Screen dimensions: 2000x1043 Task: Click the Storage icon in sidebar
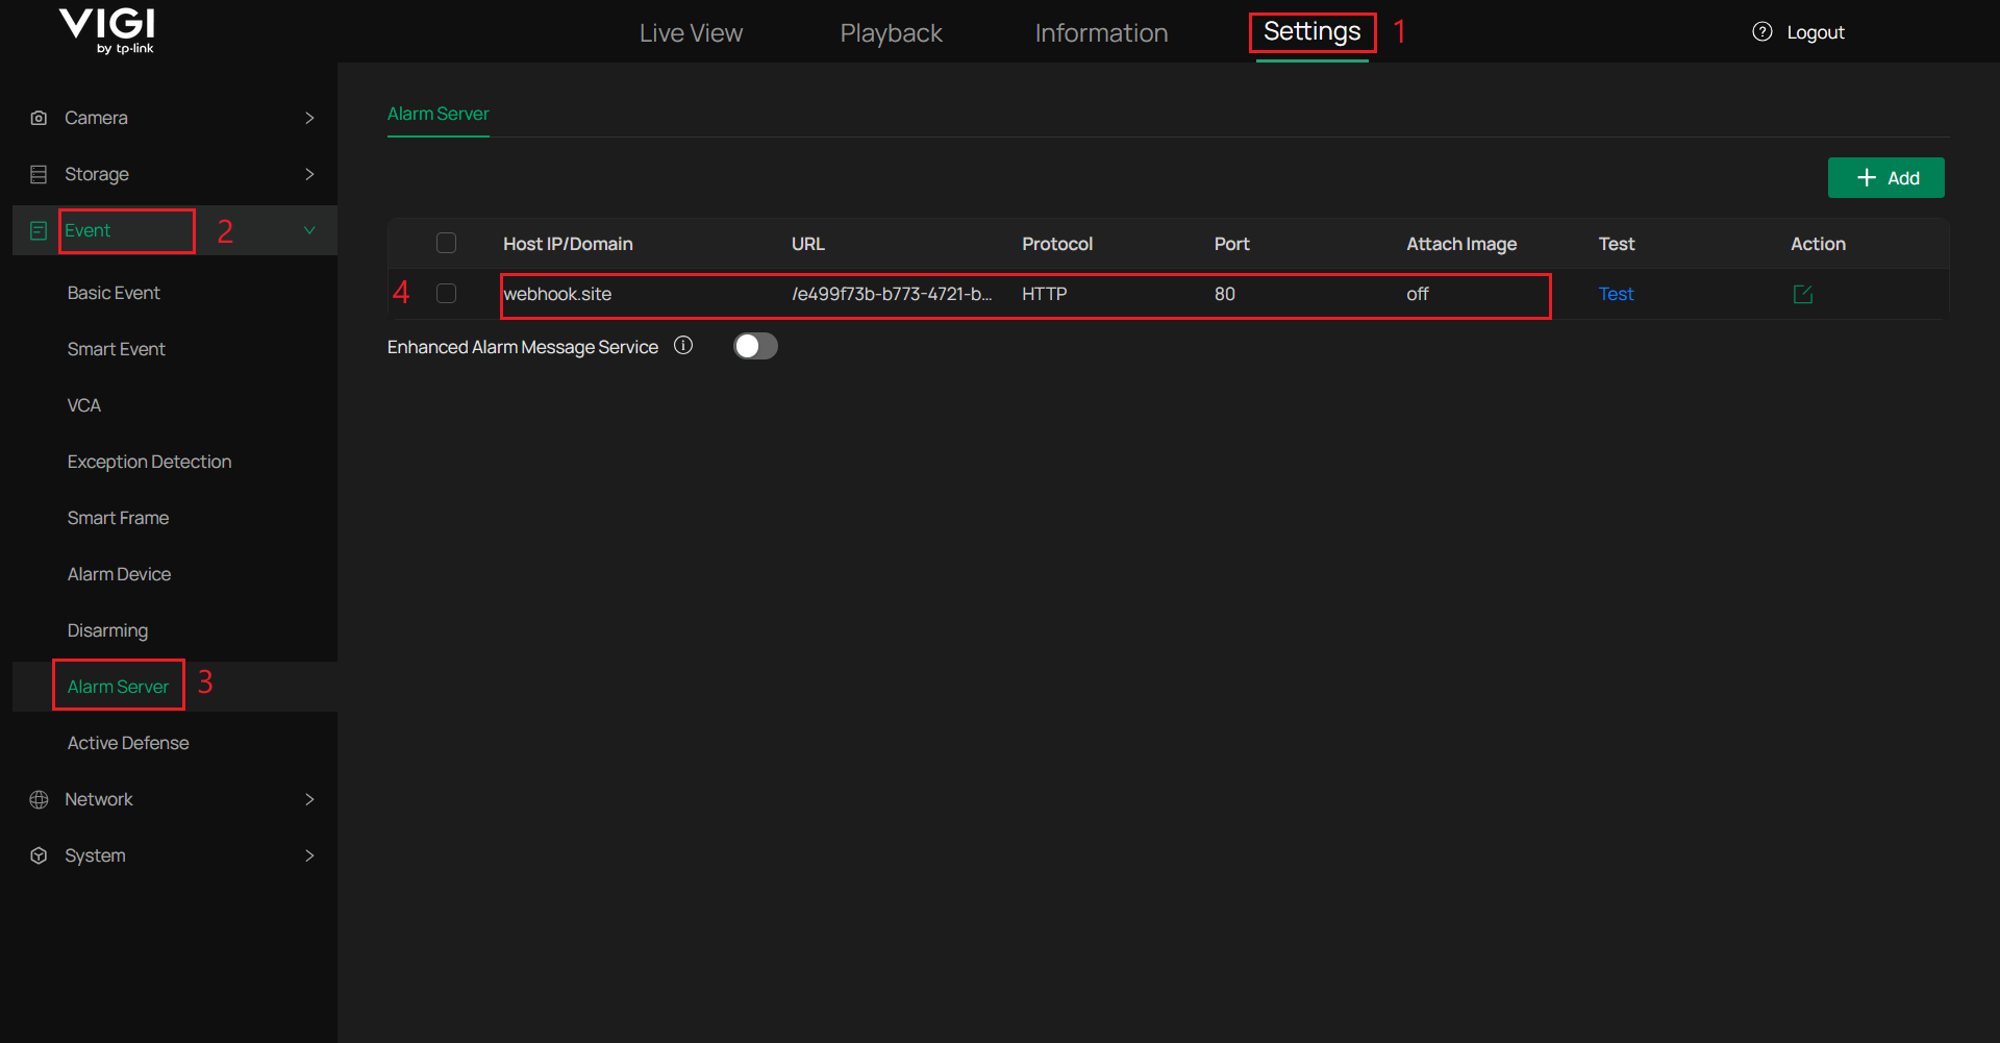click(39, 174)
